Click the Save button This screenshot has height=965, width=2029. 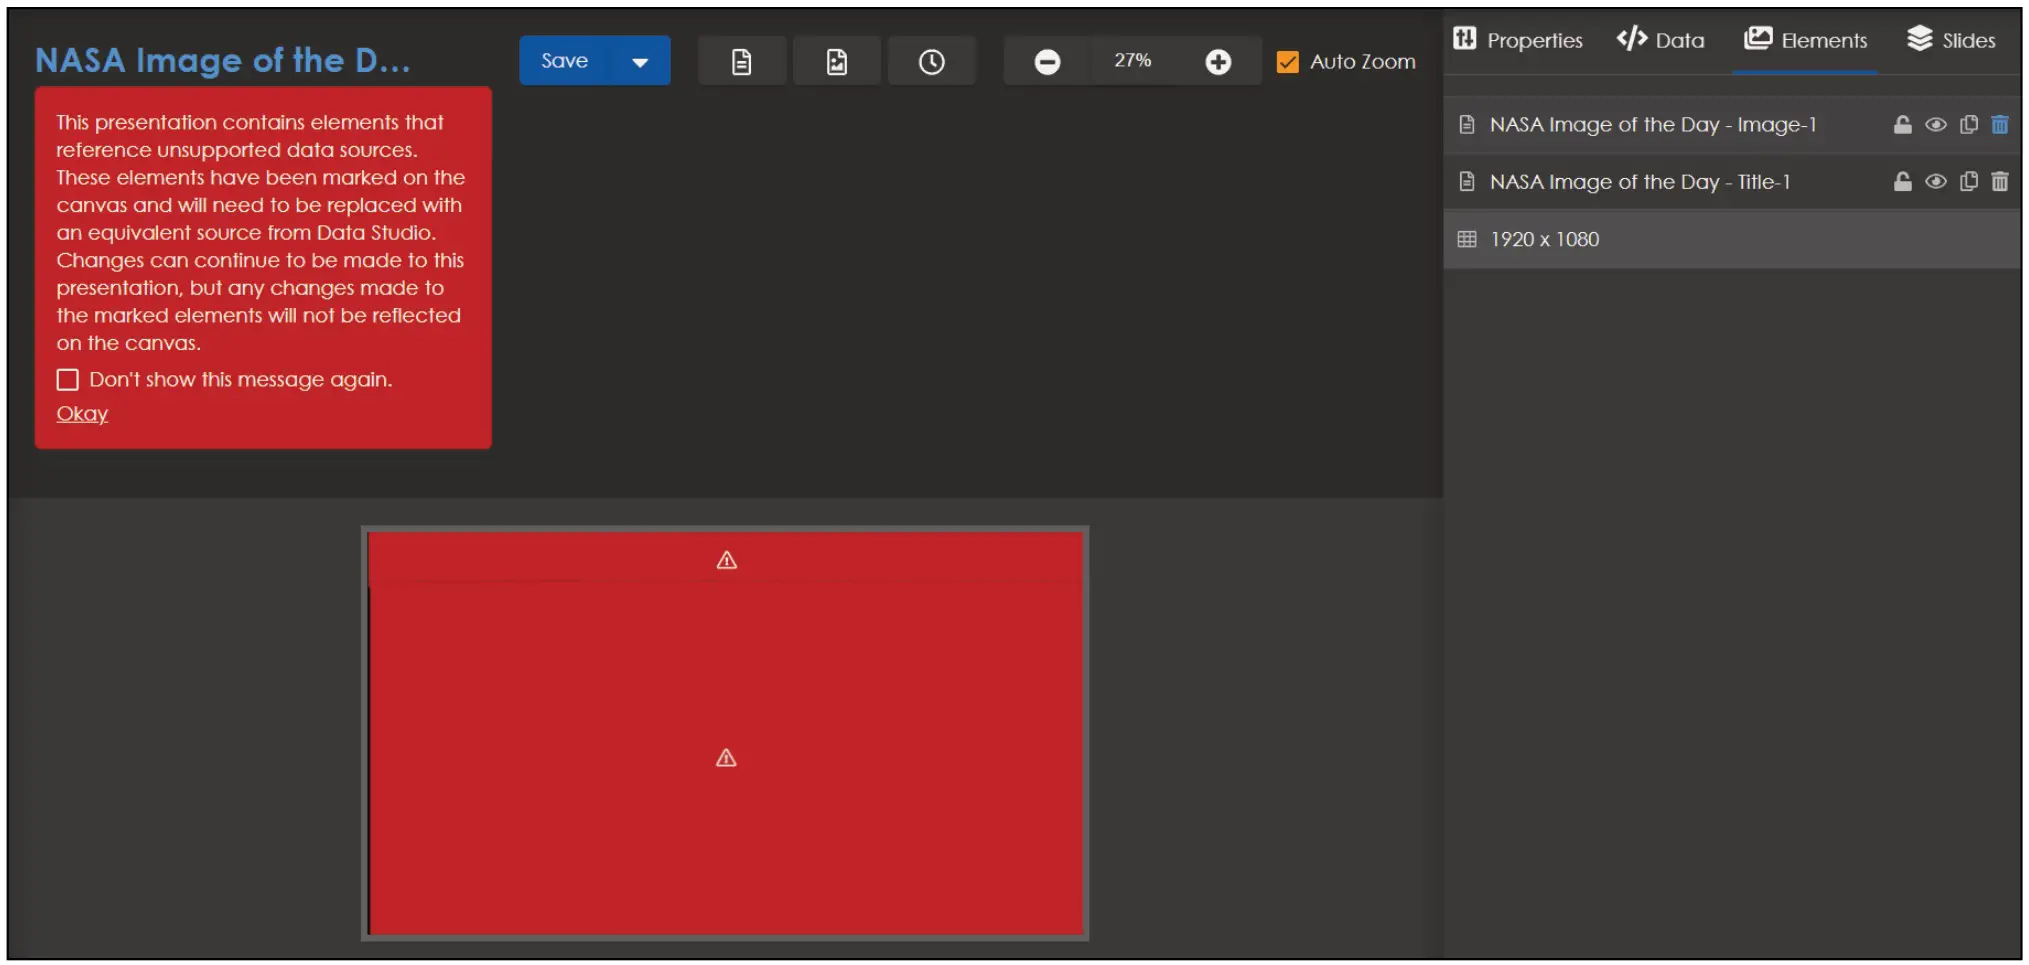[564, 60]
